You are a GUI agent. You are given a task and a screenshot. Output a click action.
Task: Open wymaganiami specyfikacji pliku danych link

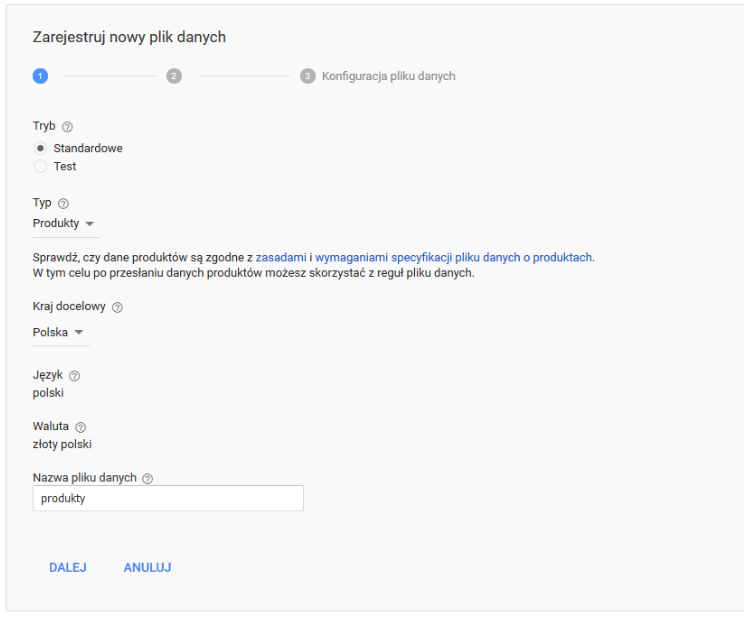tap(454, 257)
